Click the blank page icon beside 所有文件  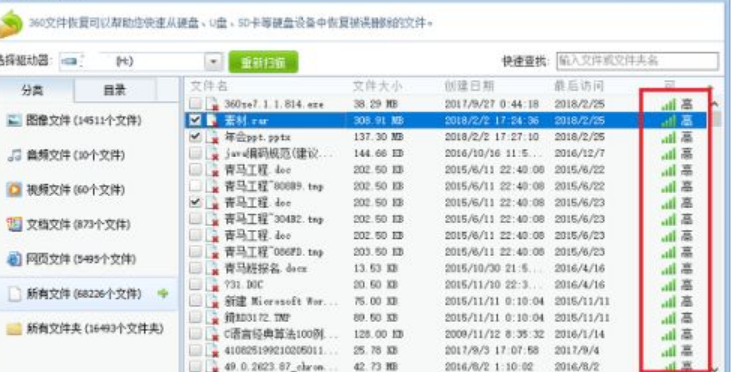[15, 294]
